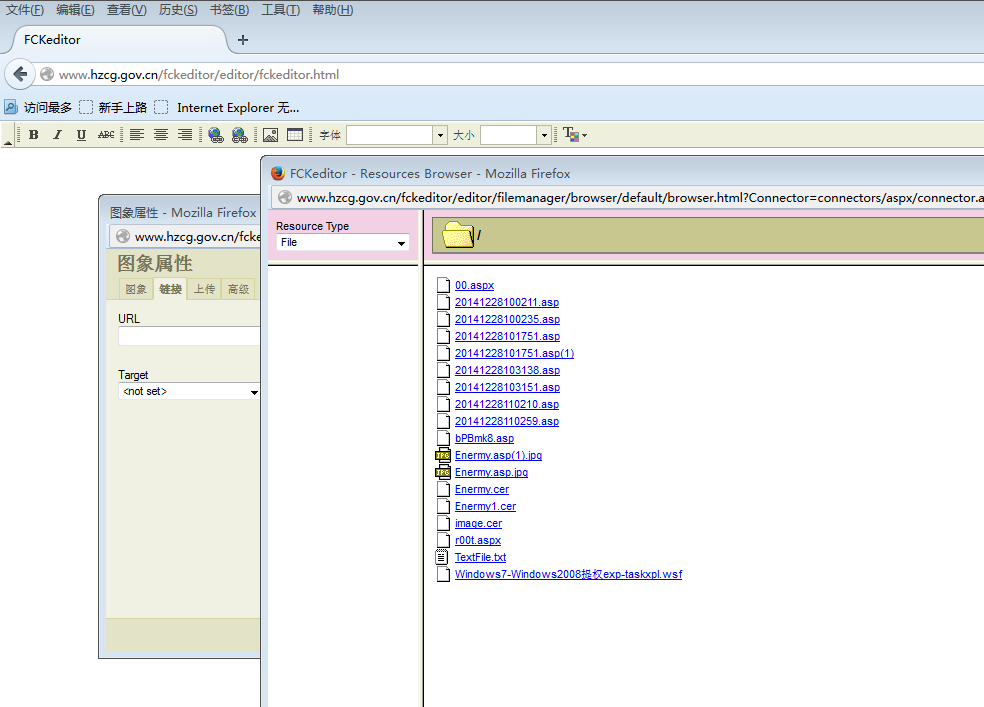Switch to the 上传 tab in image dialog
The height and width of the screenshot is (707, 984).
pos(204,289)
